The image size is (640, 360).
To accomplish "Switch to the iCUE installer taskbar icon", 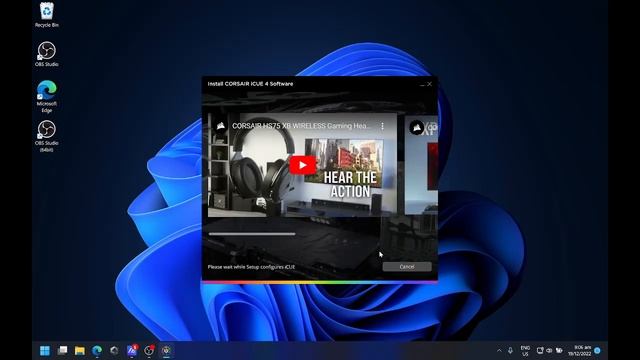I will 167,351.
